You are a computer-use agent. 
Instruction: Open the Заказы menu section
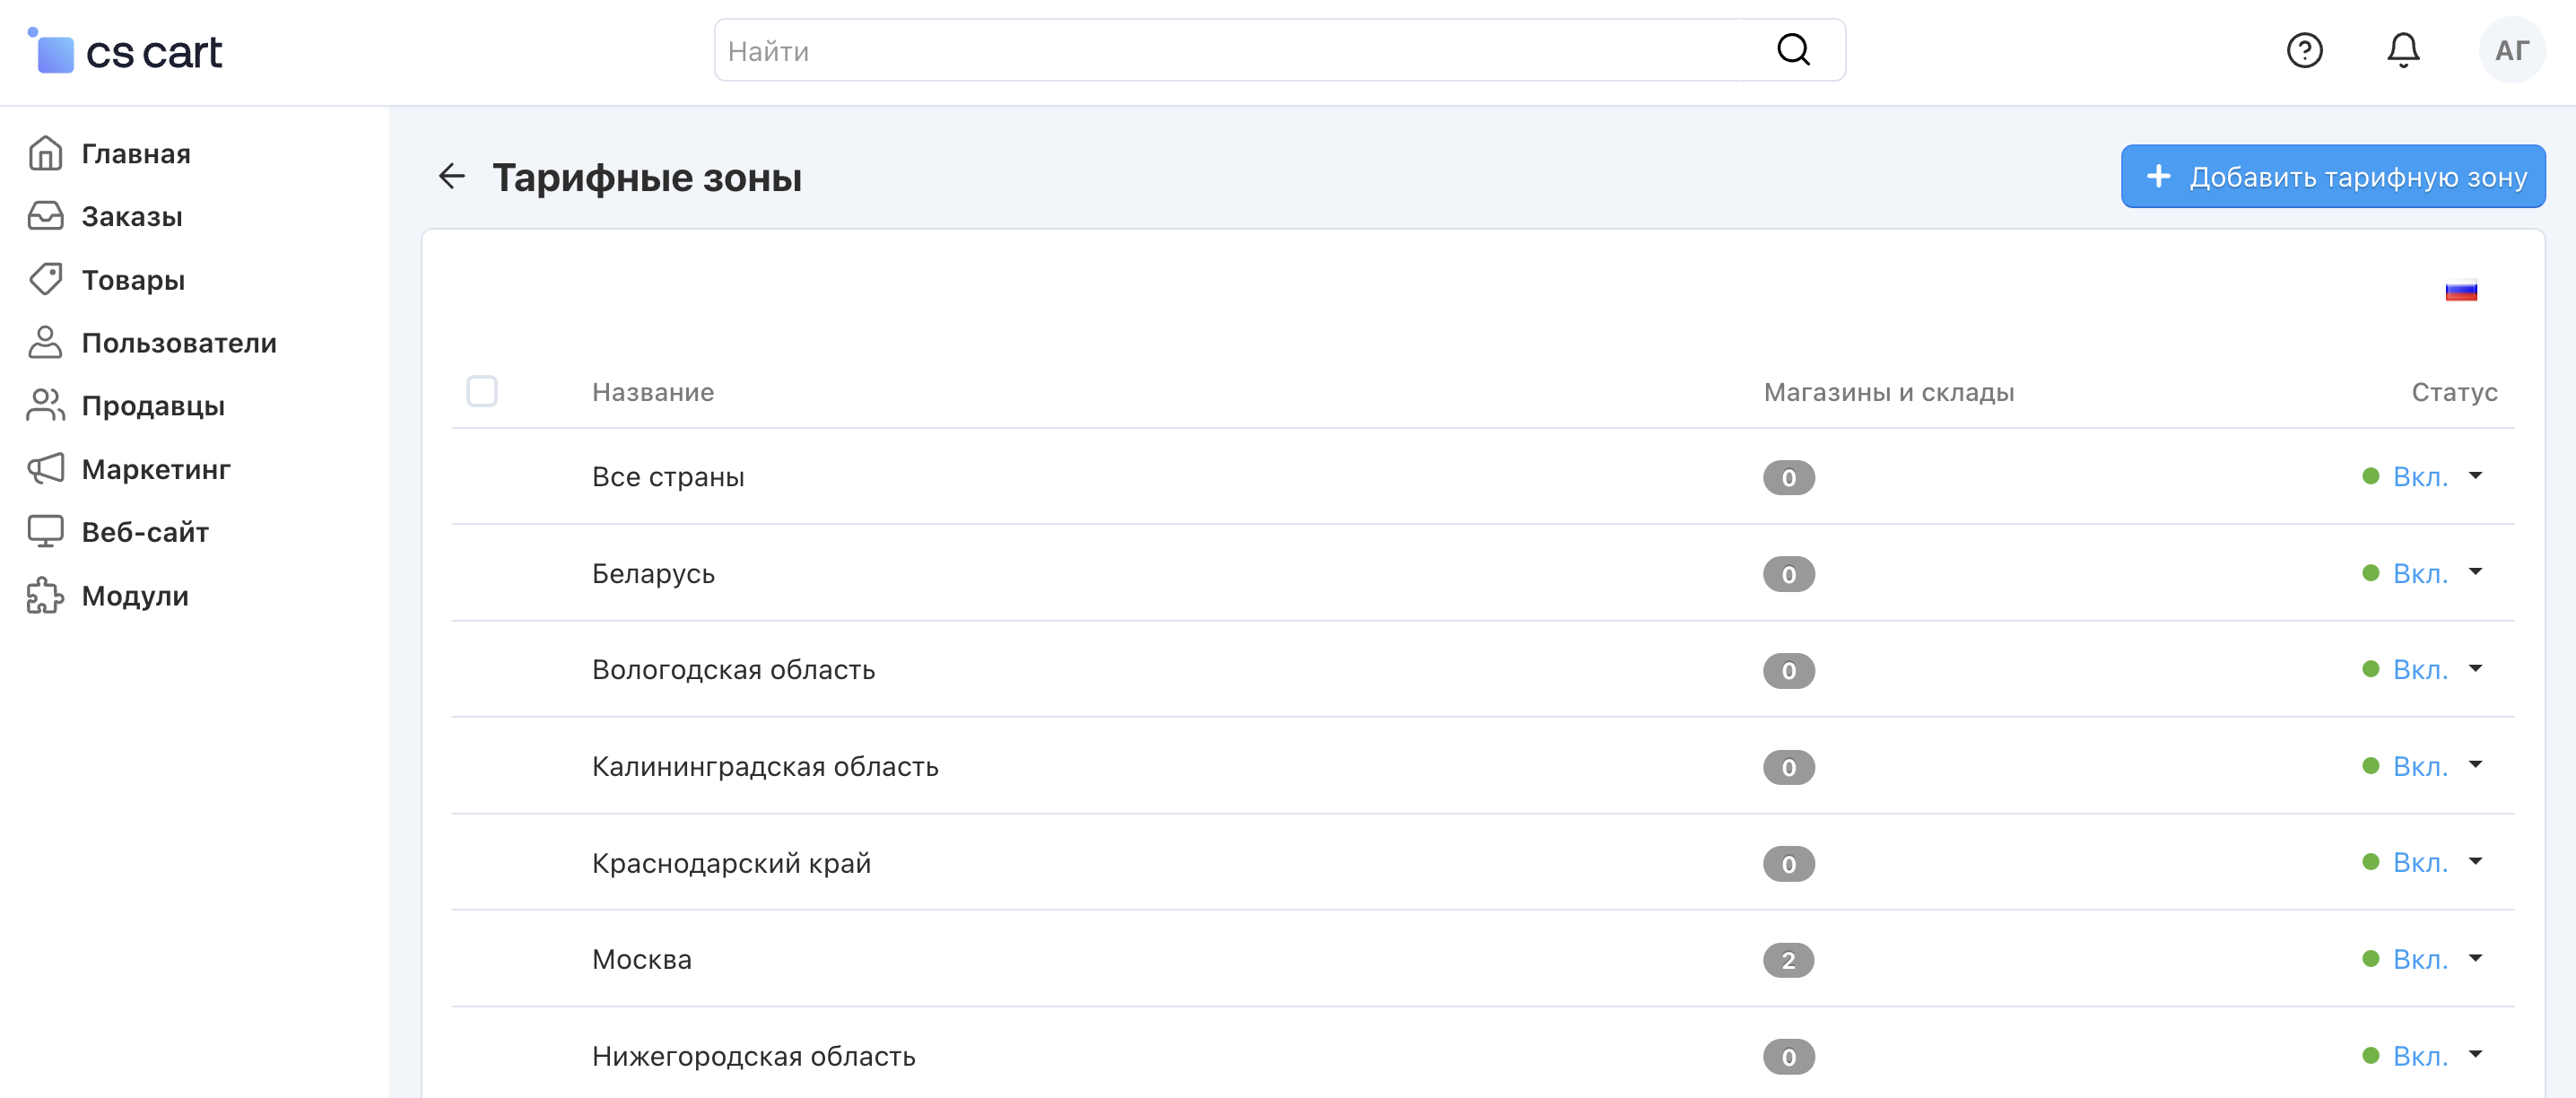pyautogui.click(x=131, y=217)
